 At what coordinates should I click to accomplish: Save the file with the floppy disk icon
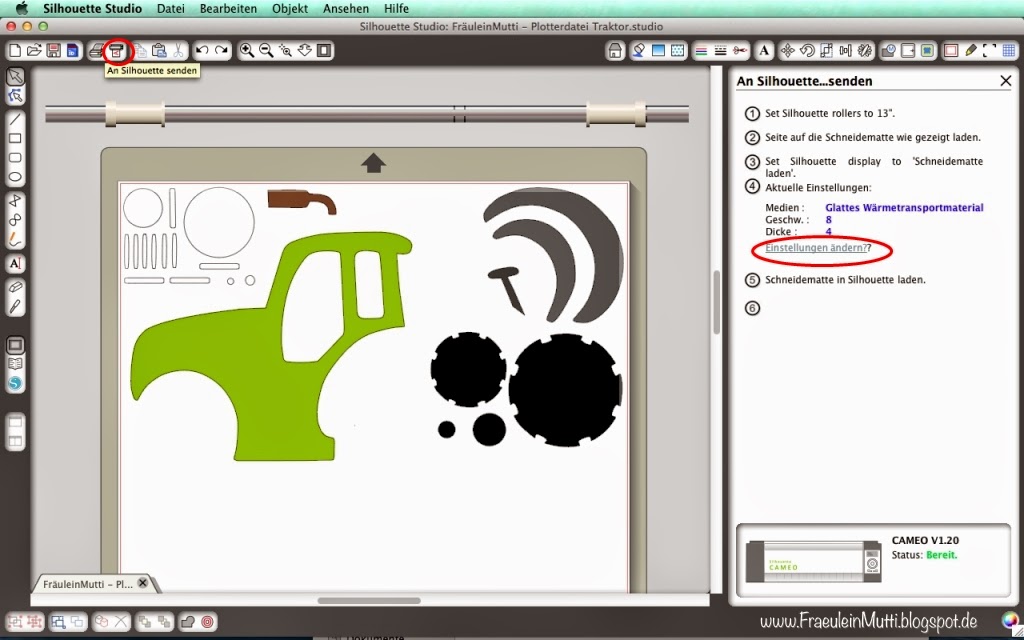[x=54, y=50]
